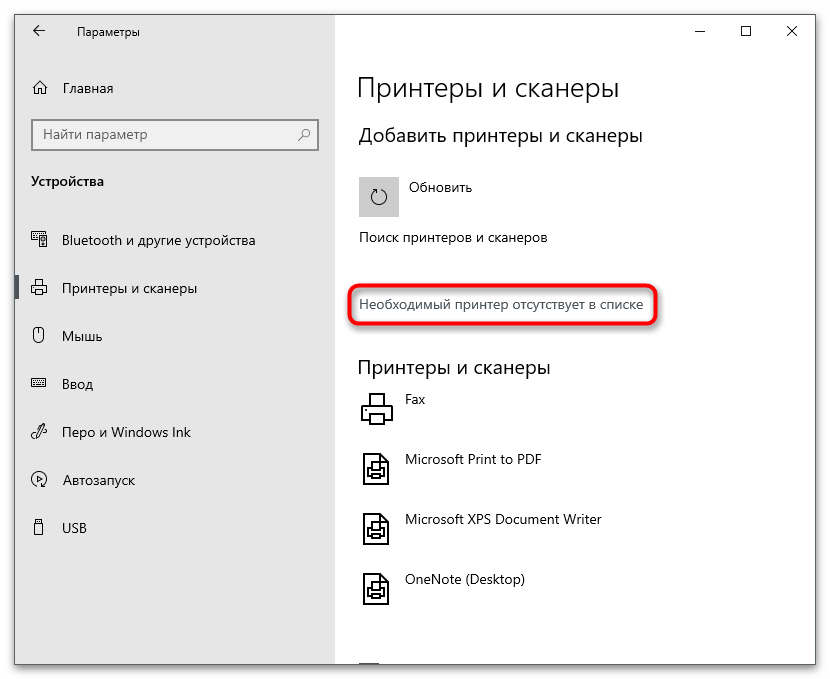Select the USB icon in the sidebar
The image size is (830, 679).
click(x=40, y=528)
